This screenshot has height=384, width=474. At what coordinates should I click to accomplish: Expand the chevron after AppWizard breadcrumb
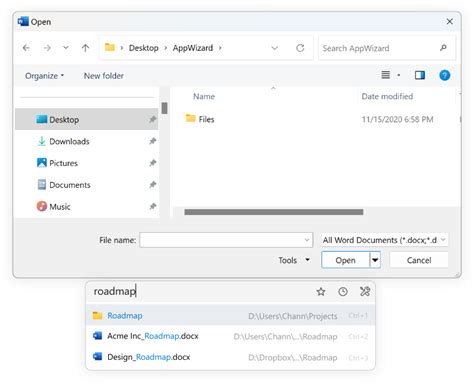click(x=220, y=48)
